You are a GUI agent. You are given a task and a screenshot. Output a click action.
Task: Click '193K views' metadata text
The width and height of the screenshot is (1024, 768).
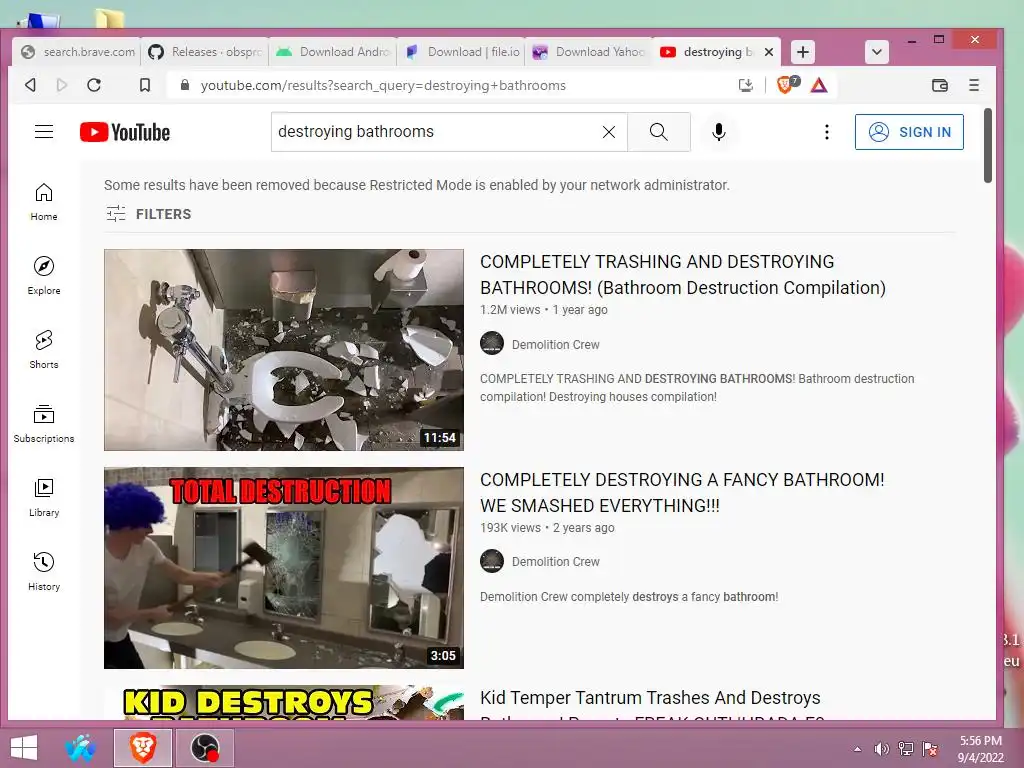pos(510,528)
